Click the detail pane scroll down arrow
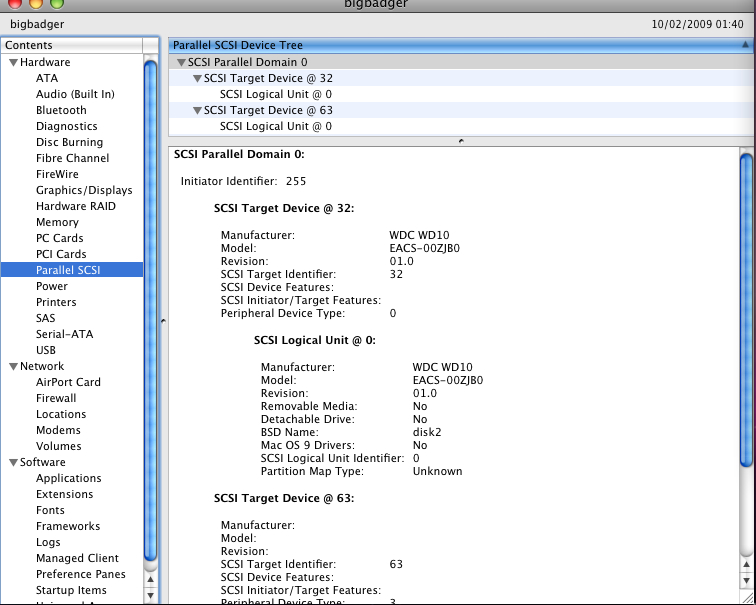Screen dimensions: 756x605 pos(746,580)
